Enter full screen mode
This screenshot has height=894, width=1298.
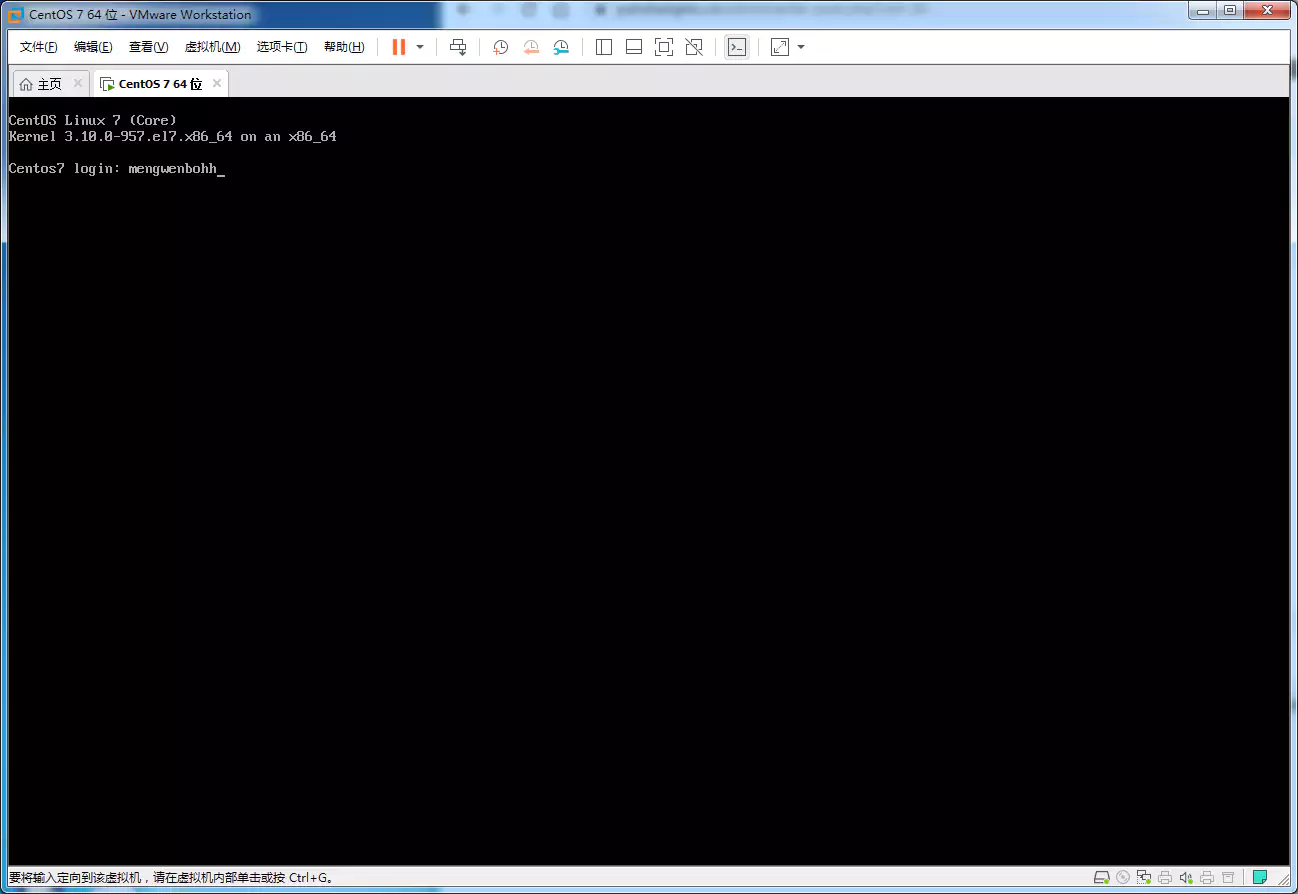(x=664, y=46)
